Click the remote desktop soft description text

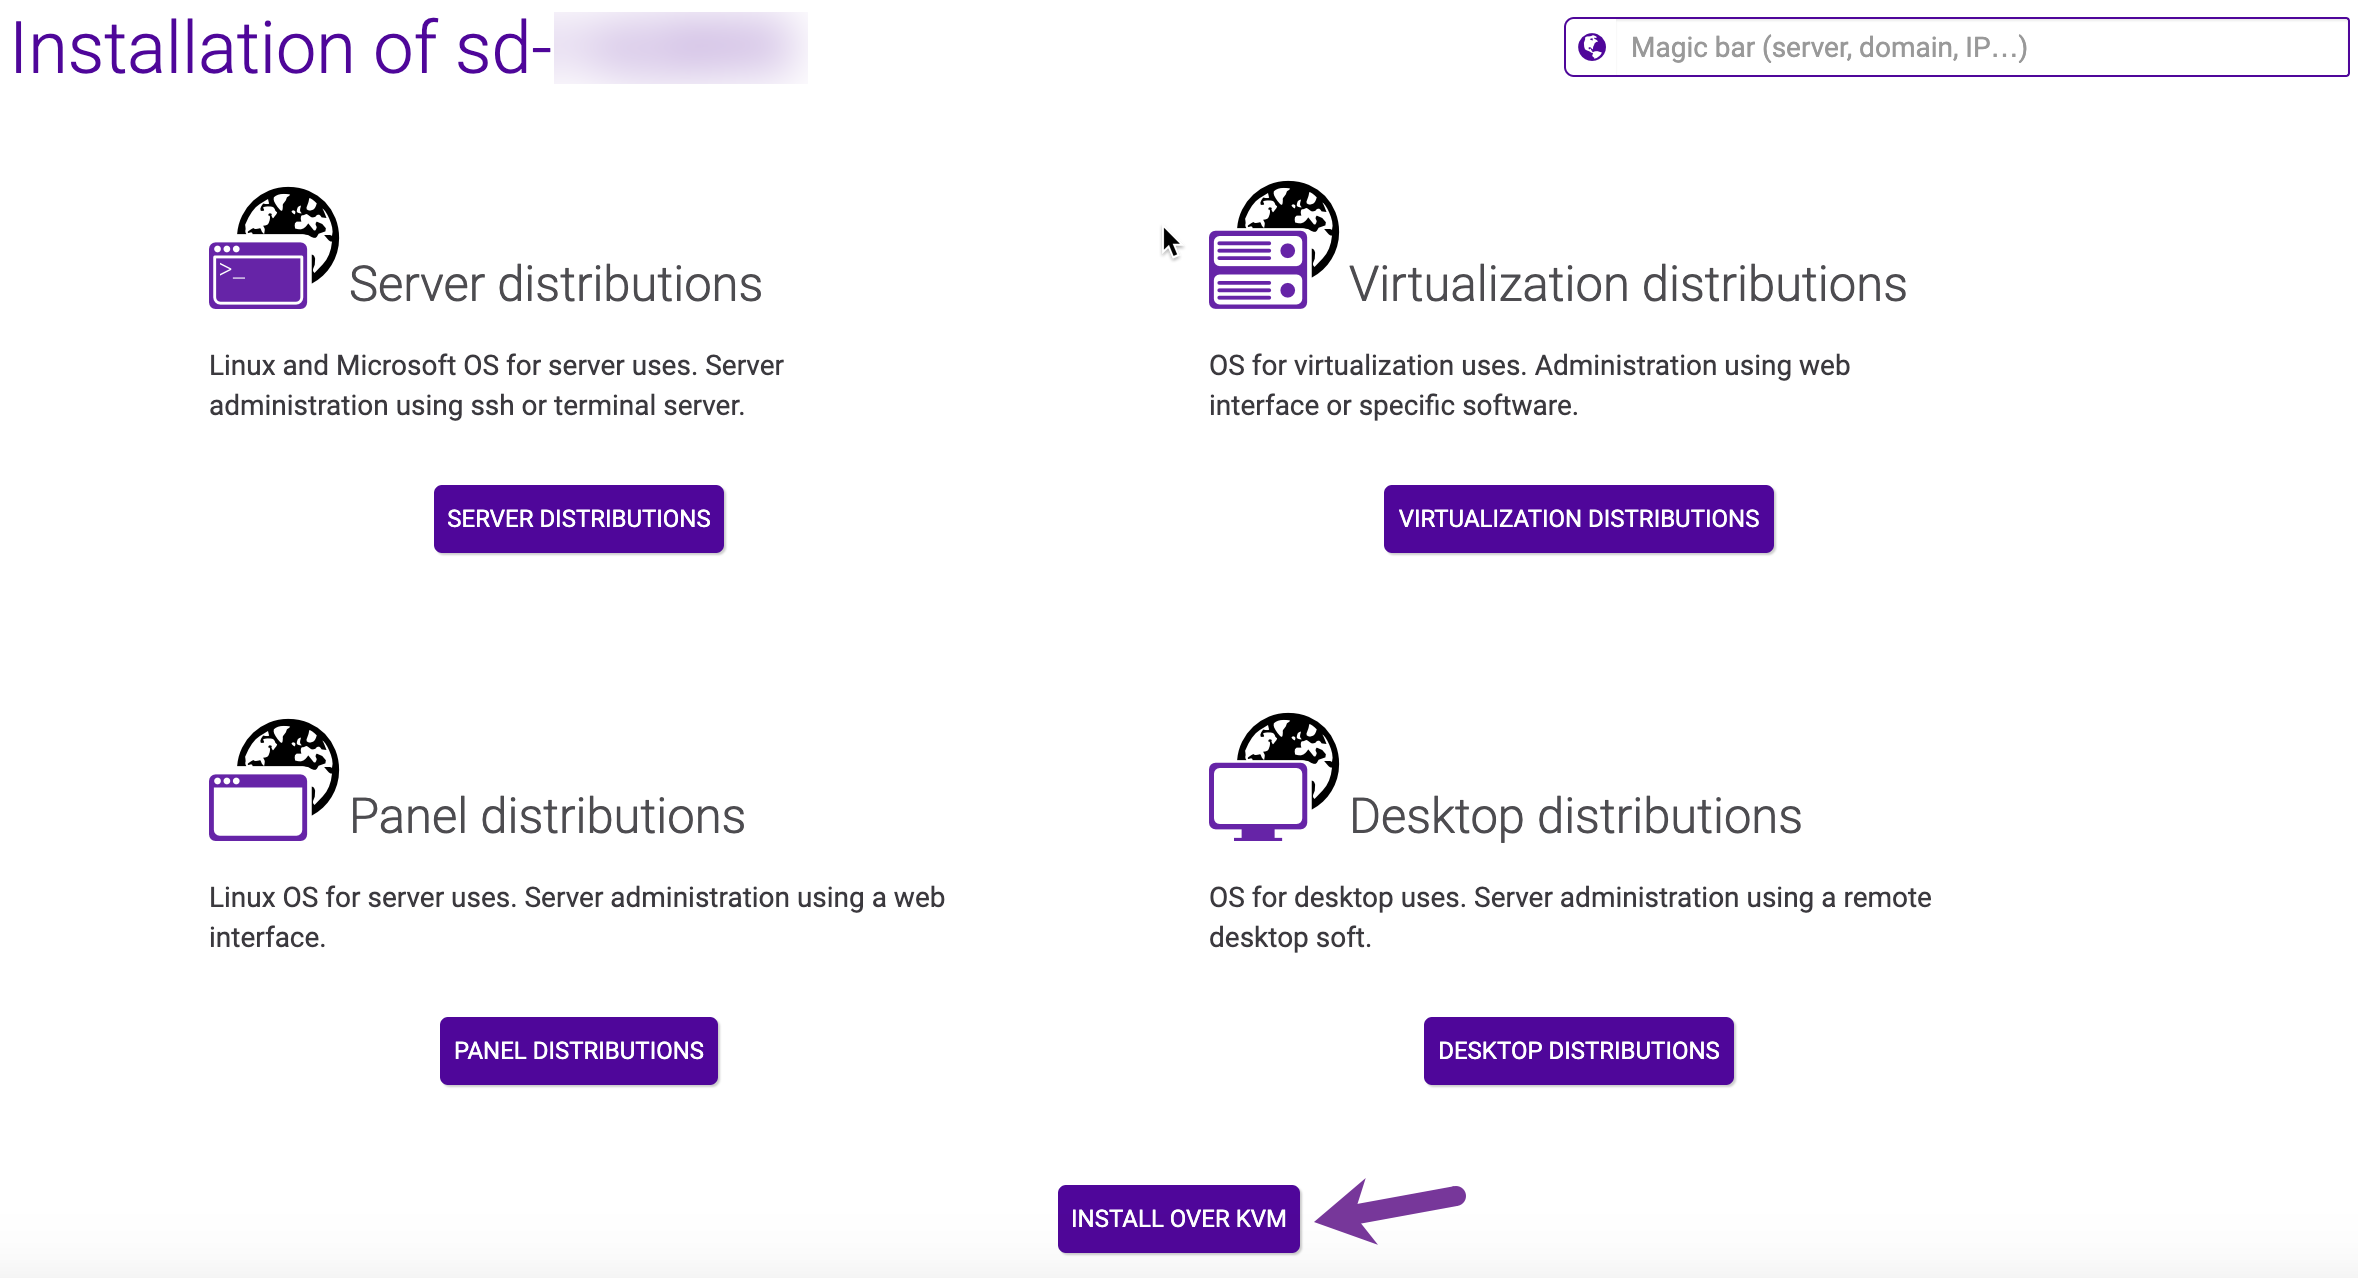click(1569, 917)
